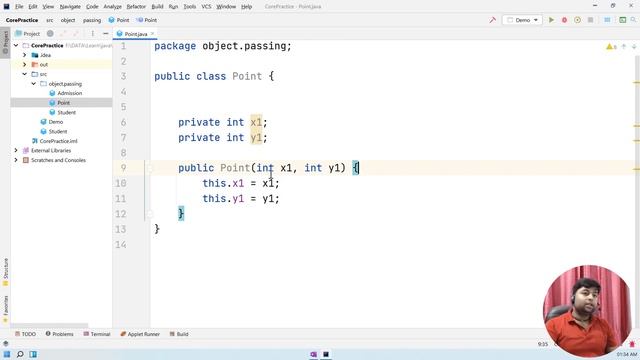Expand Scratches and Consoles node
This screenshot has width=640, height=360.
(x=16, y=160)
